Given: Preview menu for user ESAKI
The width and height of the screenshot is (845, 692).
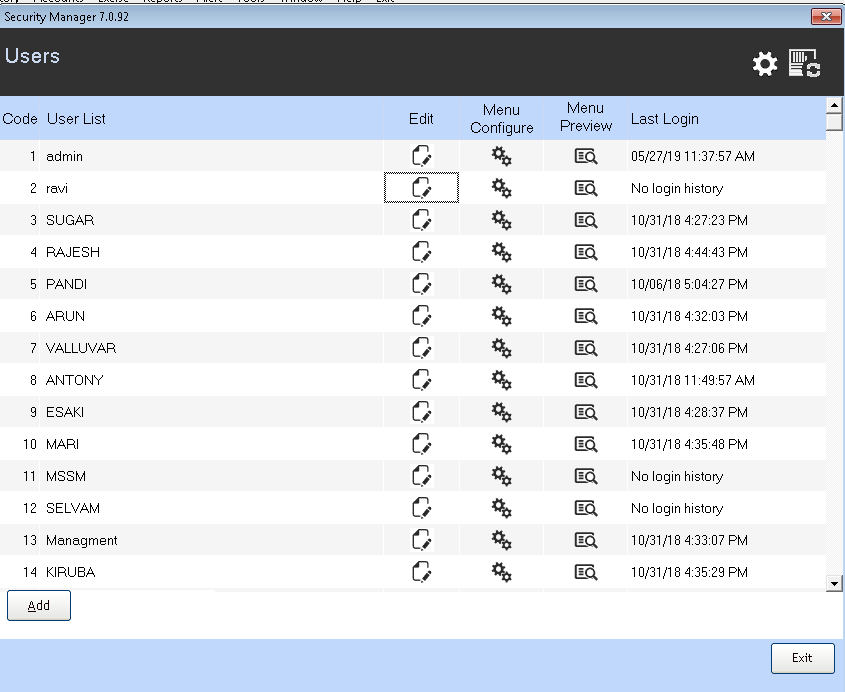Looking at the screenshot, I should (x=585, y=412).
